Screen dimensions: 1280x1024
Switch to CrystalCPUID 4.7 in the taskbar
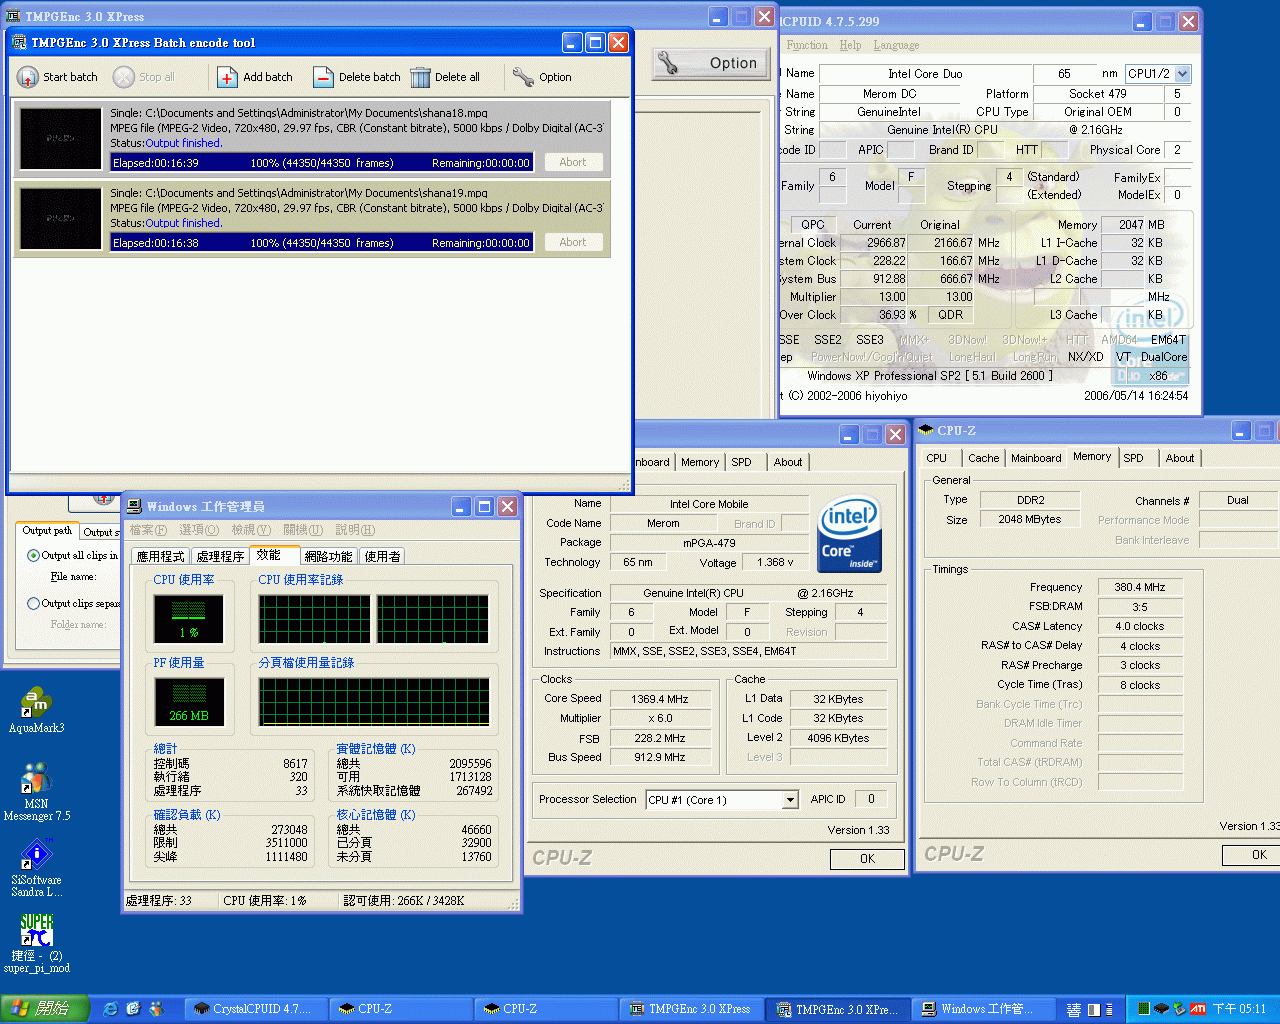coord(258,1009)
